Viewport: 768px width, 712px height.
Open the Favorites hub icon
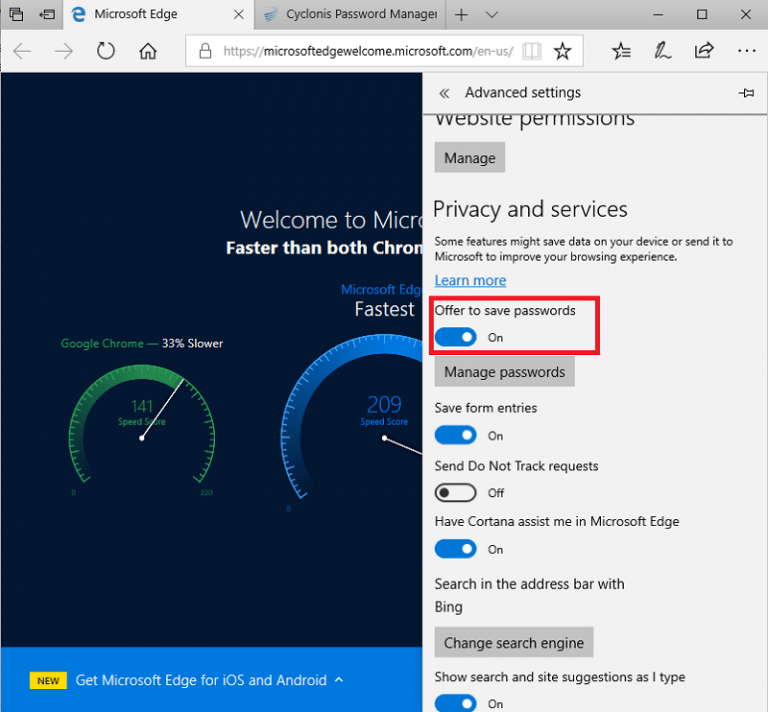click(x=621, y=51)
